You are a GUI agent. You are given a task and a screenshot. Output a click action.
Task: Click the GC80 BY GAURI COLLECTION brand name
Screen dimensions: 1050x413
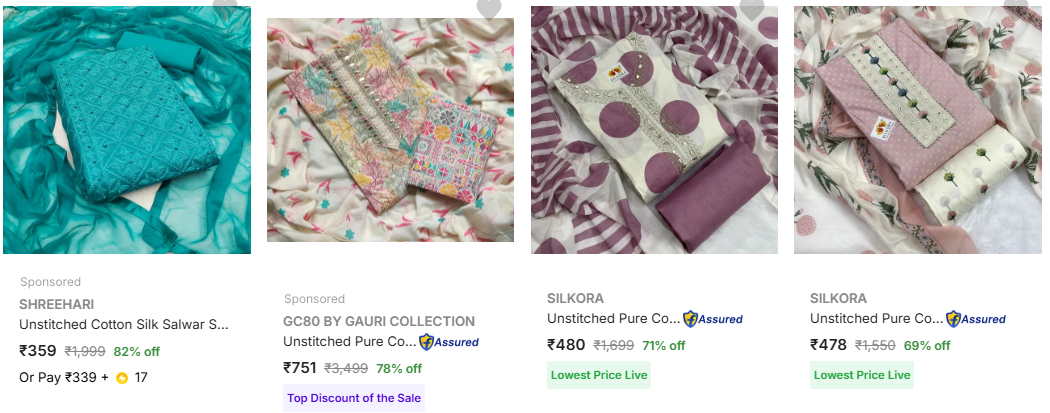pos(379,321)
